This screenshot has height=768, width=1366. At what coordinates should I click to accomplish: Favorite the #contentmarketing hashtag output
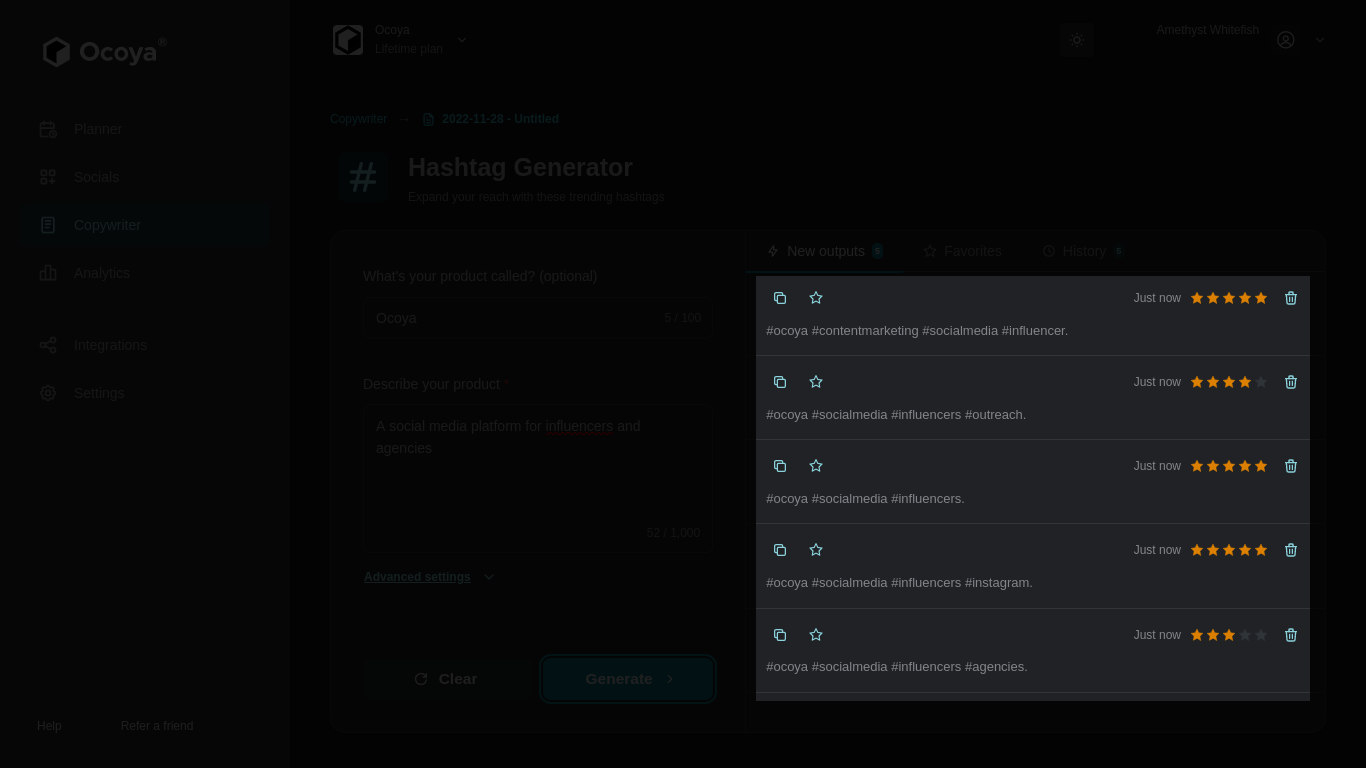[x=816, y=298]
